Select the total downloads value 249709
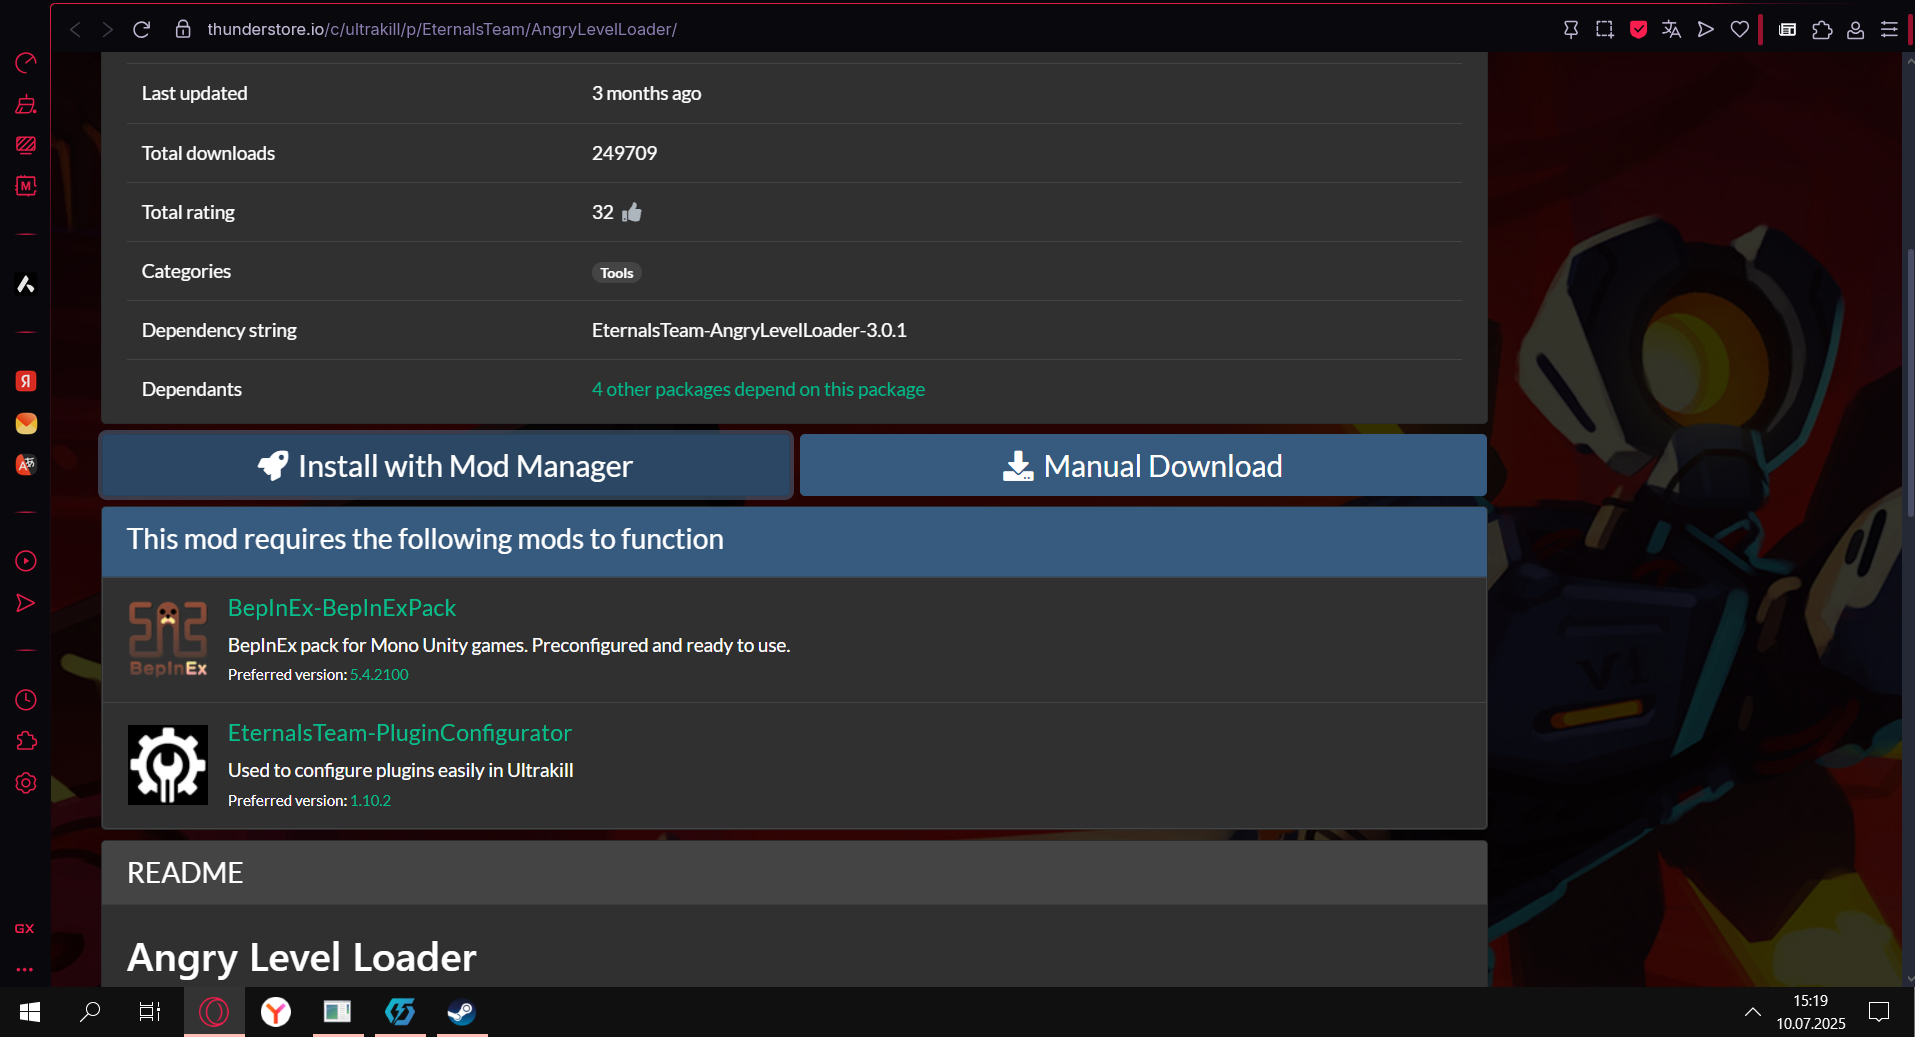The height and width of the screenshot is (1037, 1915). pyautogui.click(x=624, y=153)
